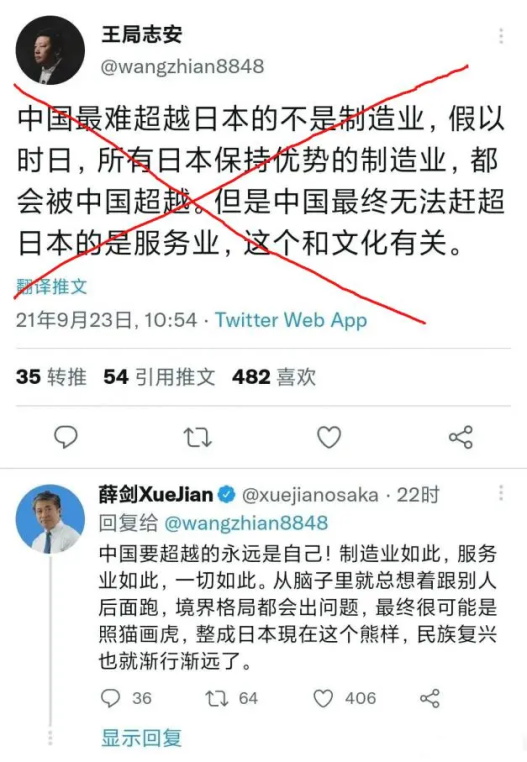This screenshot has width=527, height=762.
Task: Retweet the main tweet via its retweet icon
Action: tap(197, 437)
